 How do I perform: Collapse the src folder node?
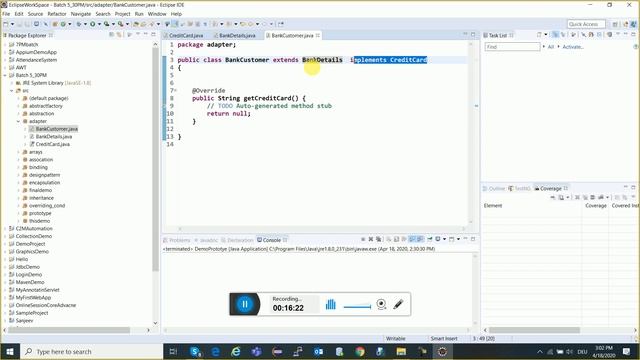pyautogui.click(x=11, y=91)
